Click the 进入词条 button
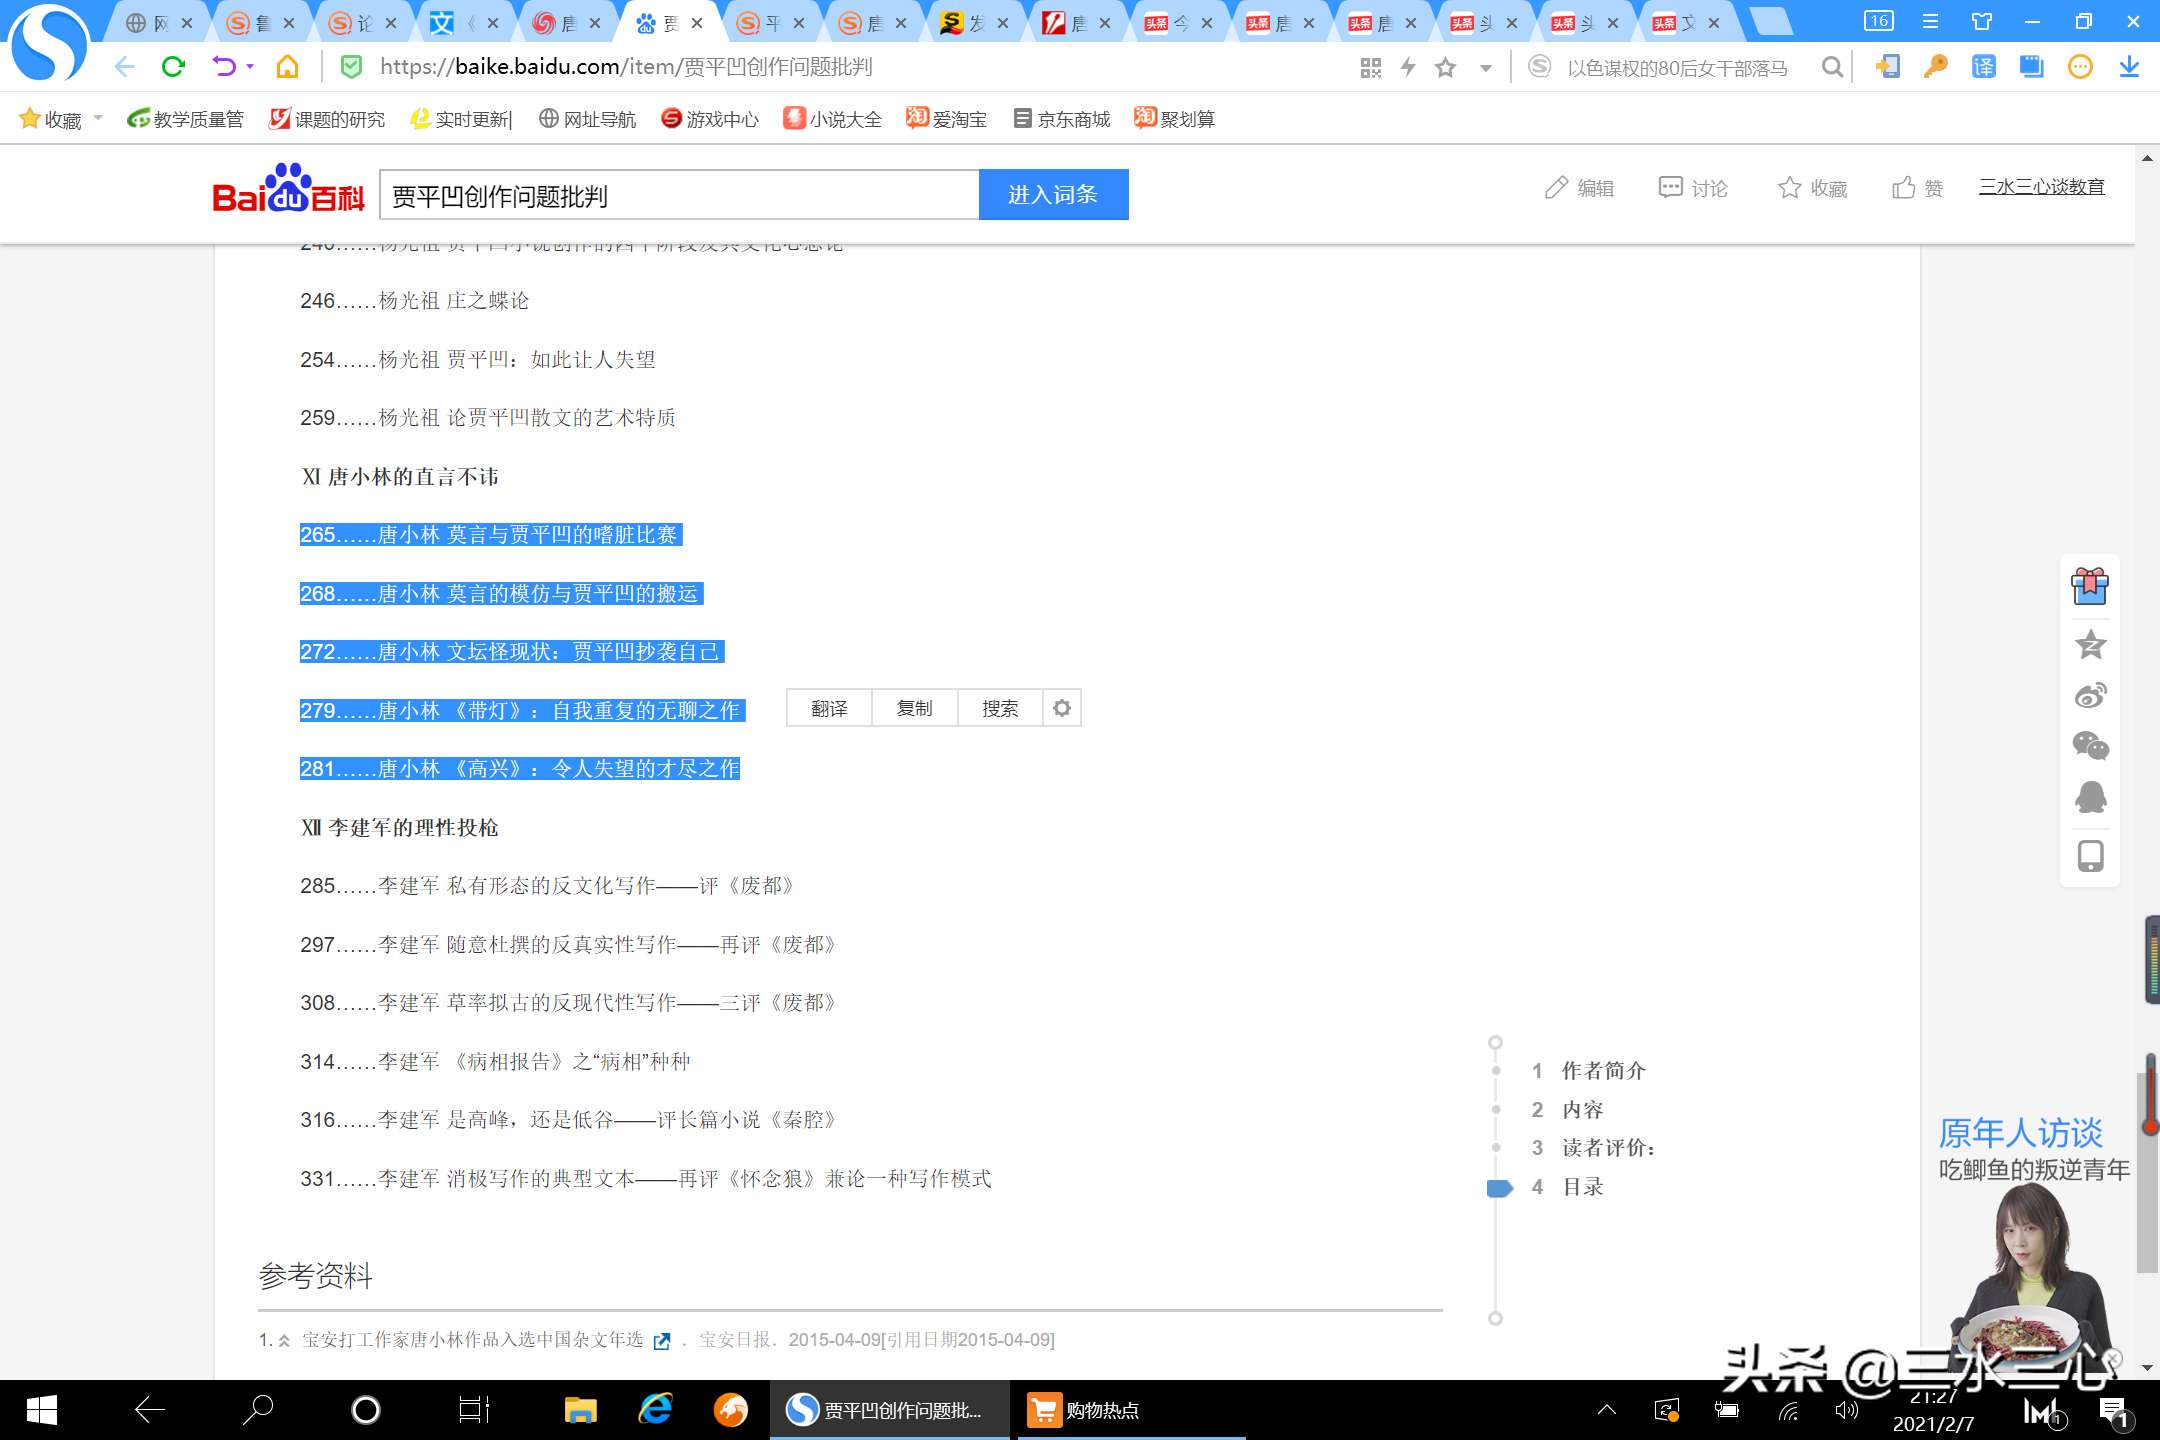This screenshot has width=2160, height=1440. [1053, 194]
